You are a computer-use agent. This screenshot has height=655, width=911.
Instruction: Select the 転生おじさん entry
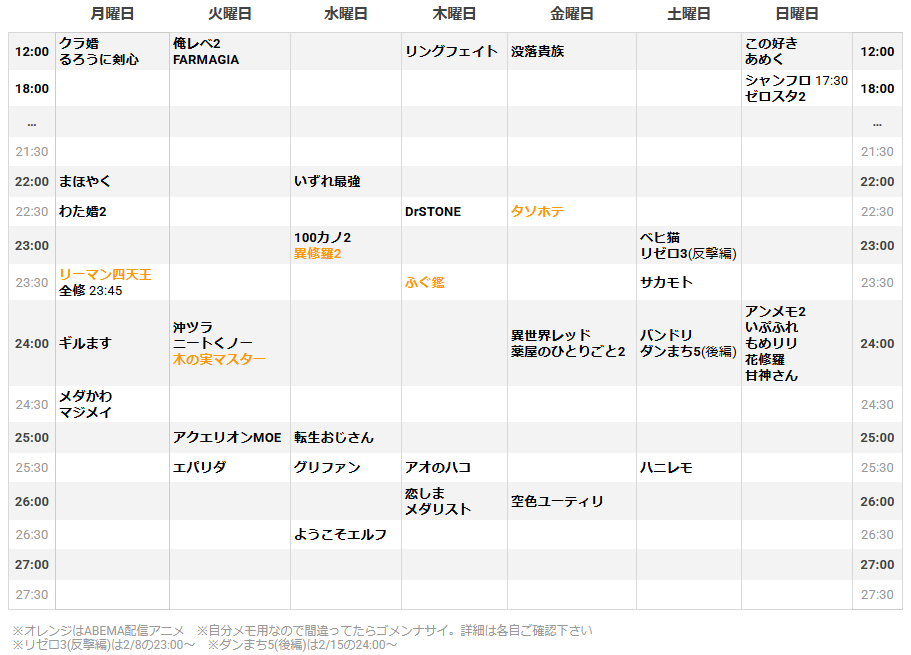click(334, 438)
